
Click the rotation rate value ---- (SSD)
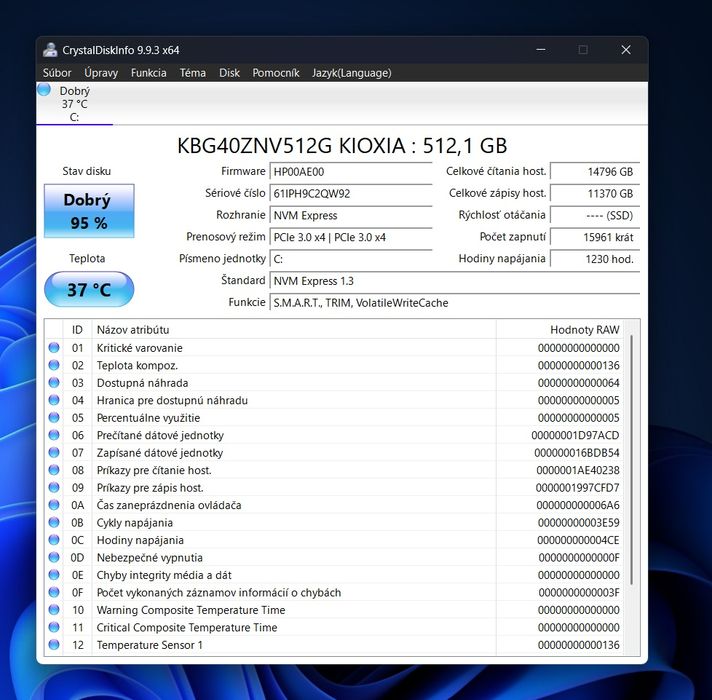pyautogui.click(x=595, y=215)
